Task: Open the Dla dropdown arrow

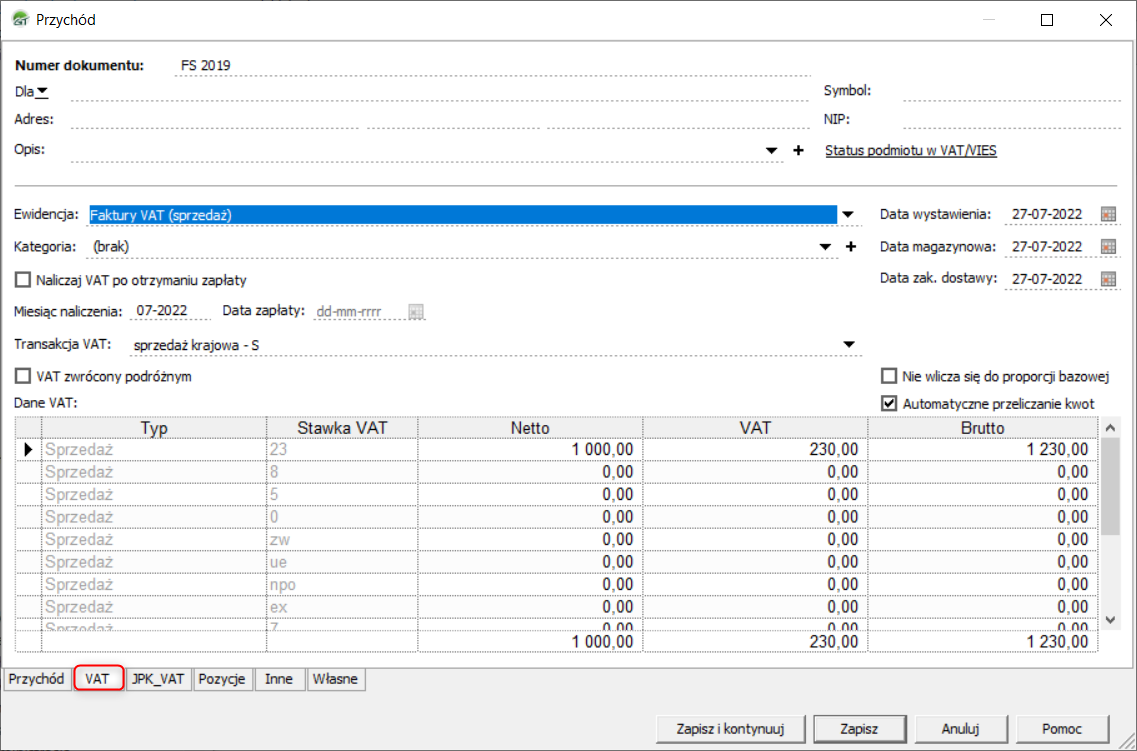Action: pyautogui.click(x=42, y=91)
